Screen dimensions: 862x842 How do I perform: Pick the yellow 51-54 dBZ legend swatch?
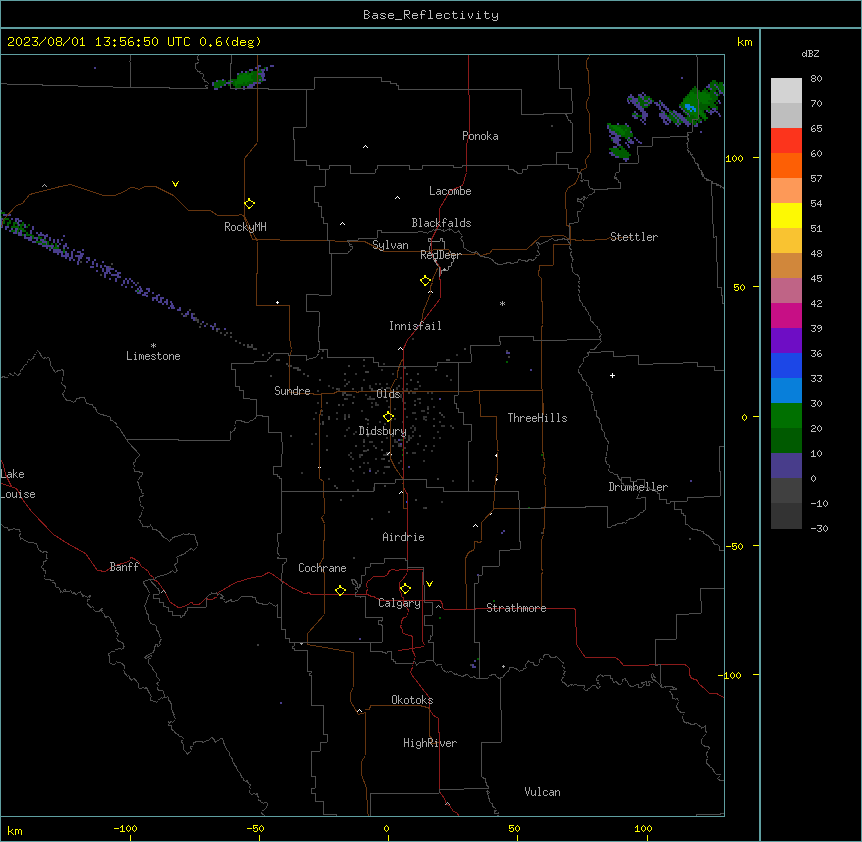click(x=786, y=215)
